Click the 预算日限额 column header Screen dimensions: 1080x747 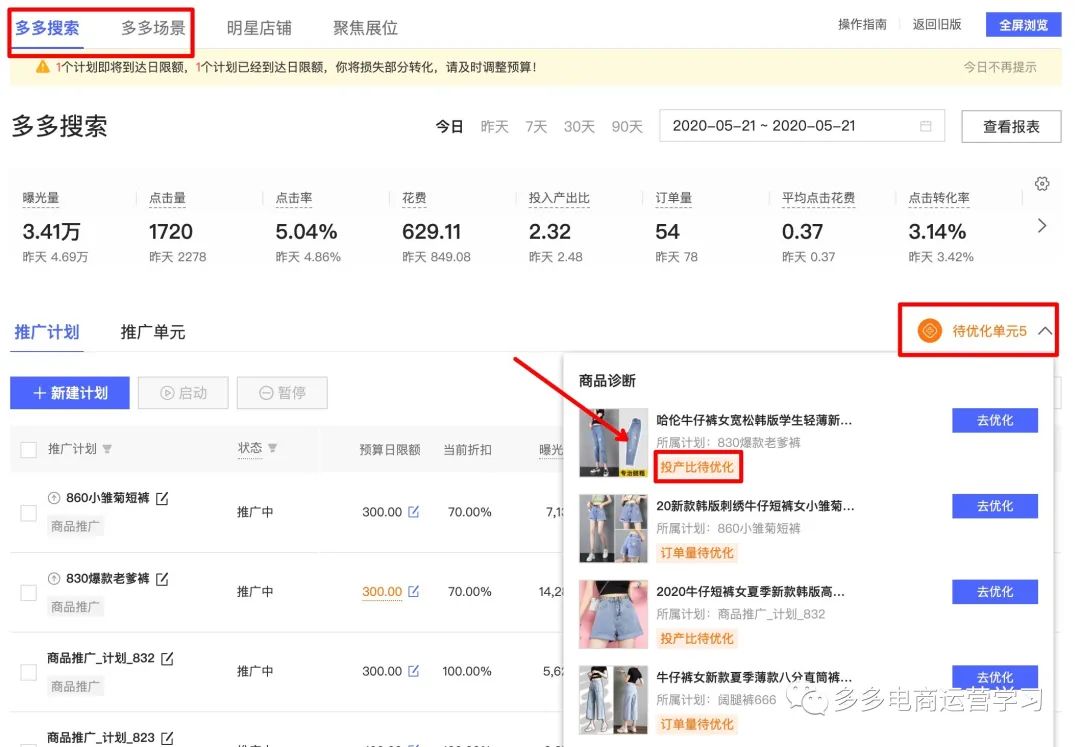click(390, 450)
